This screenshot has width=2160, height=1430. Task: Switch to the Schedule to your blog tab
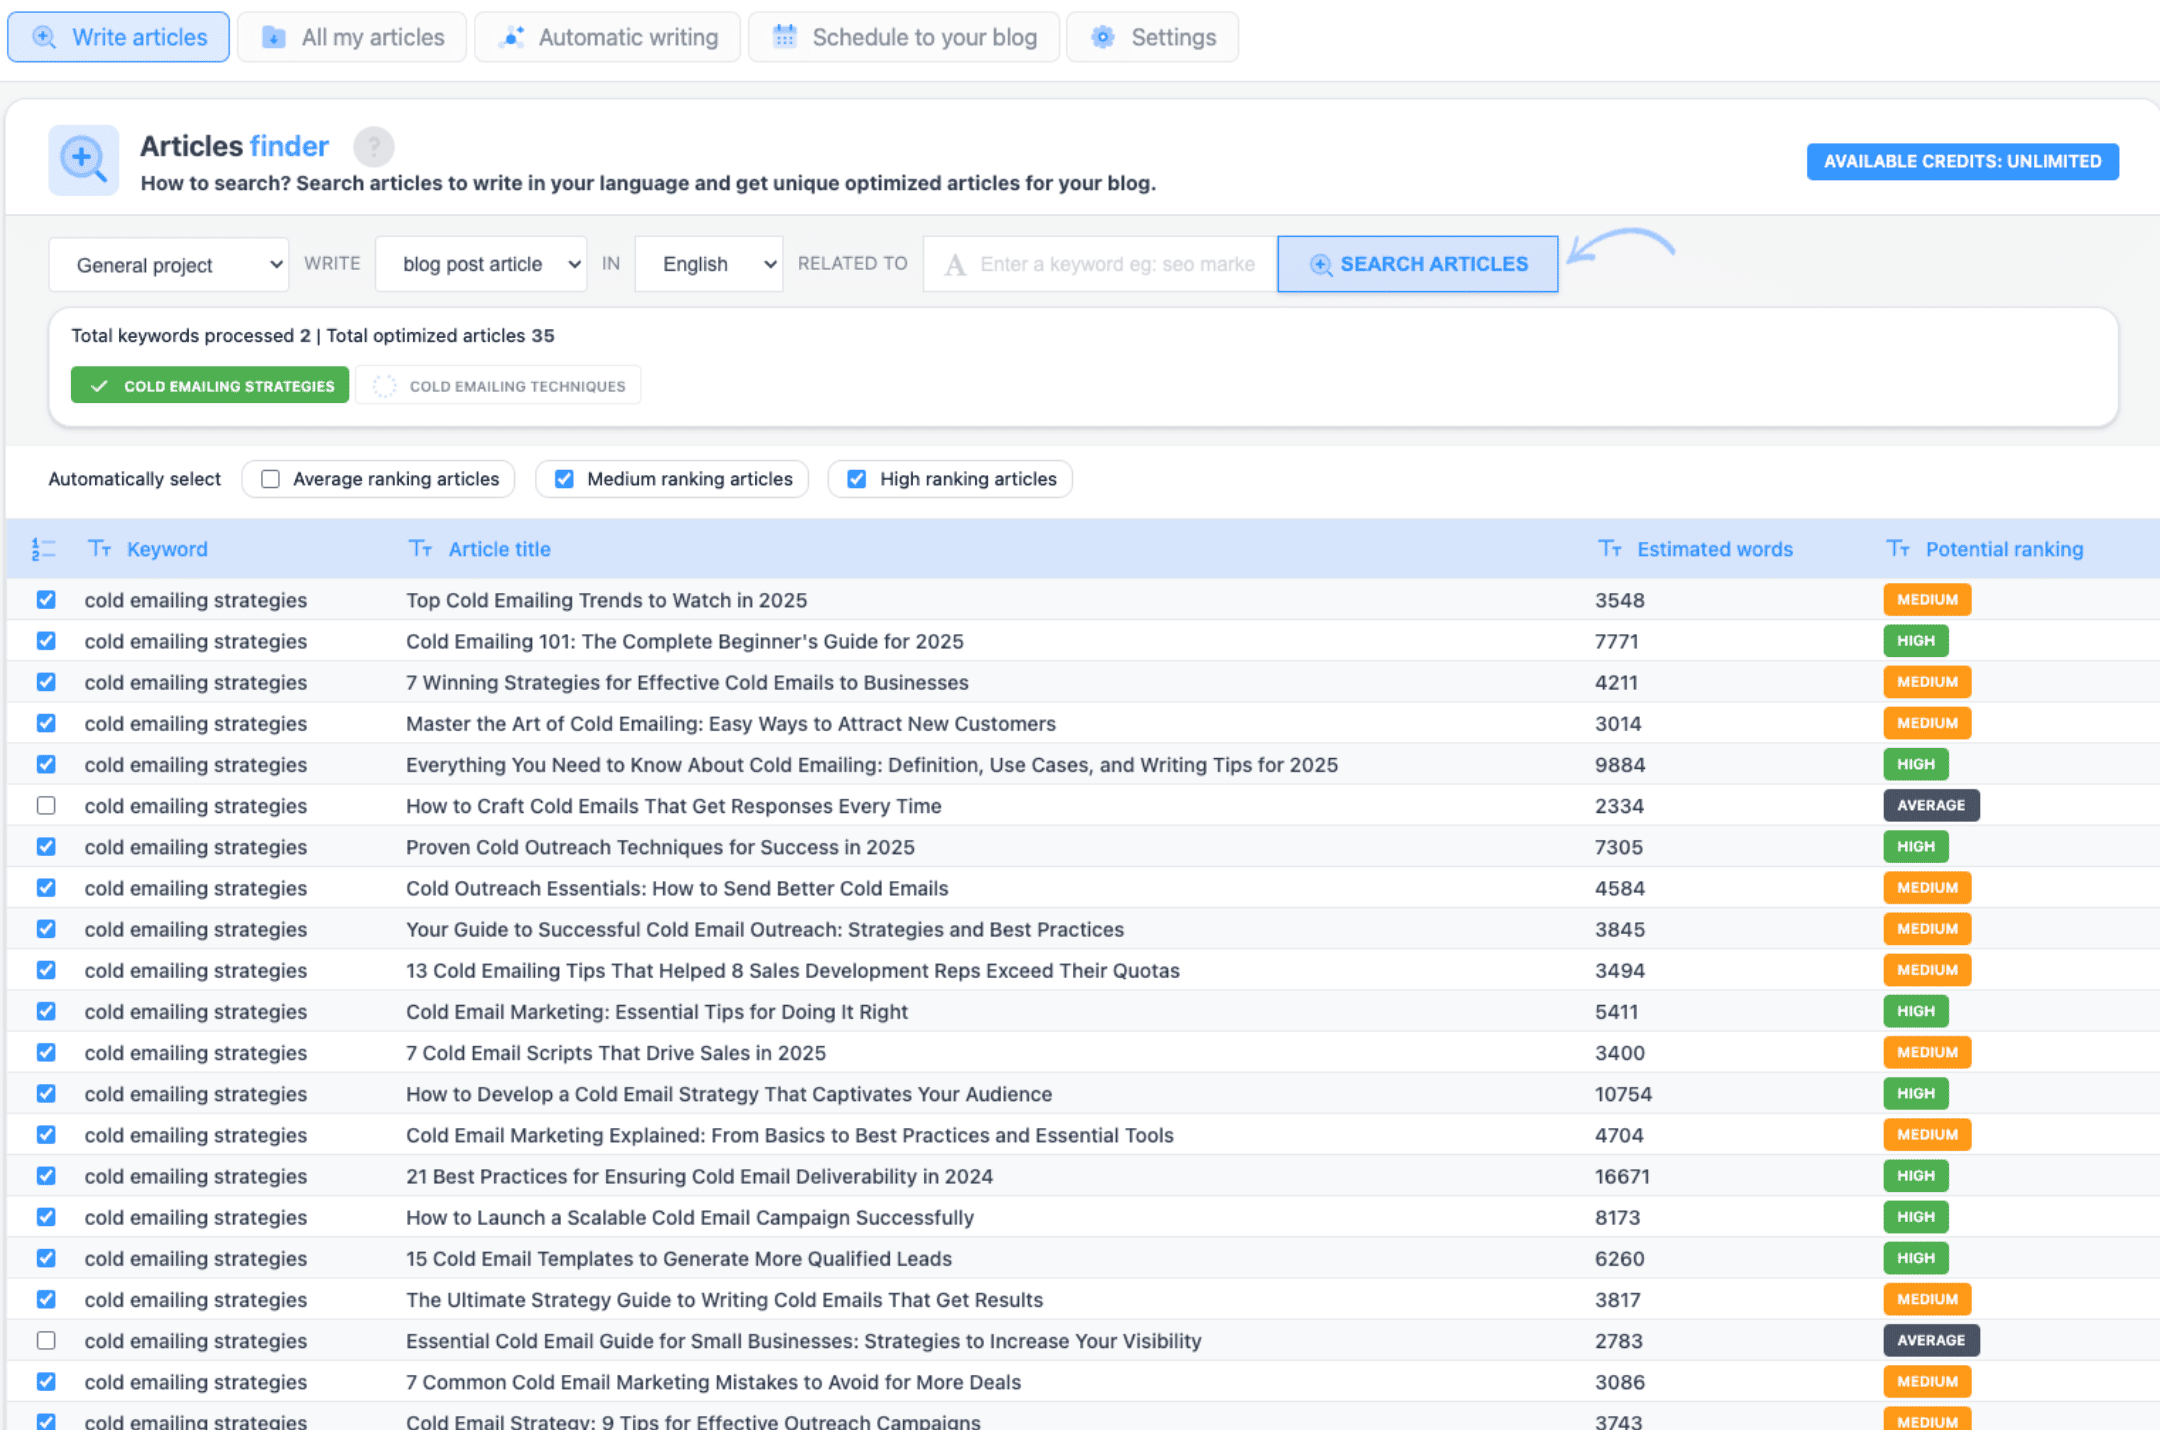tap(903, 36)
